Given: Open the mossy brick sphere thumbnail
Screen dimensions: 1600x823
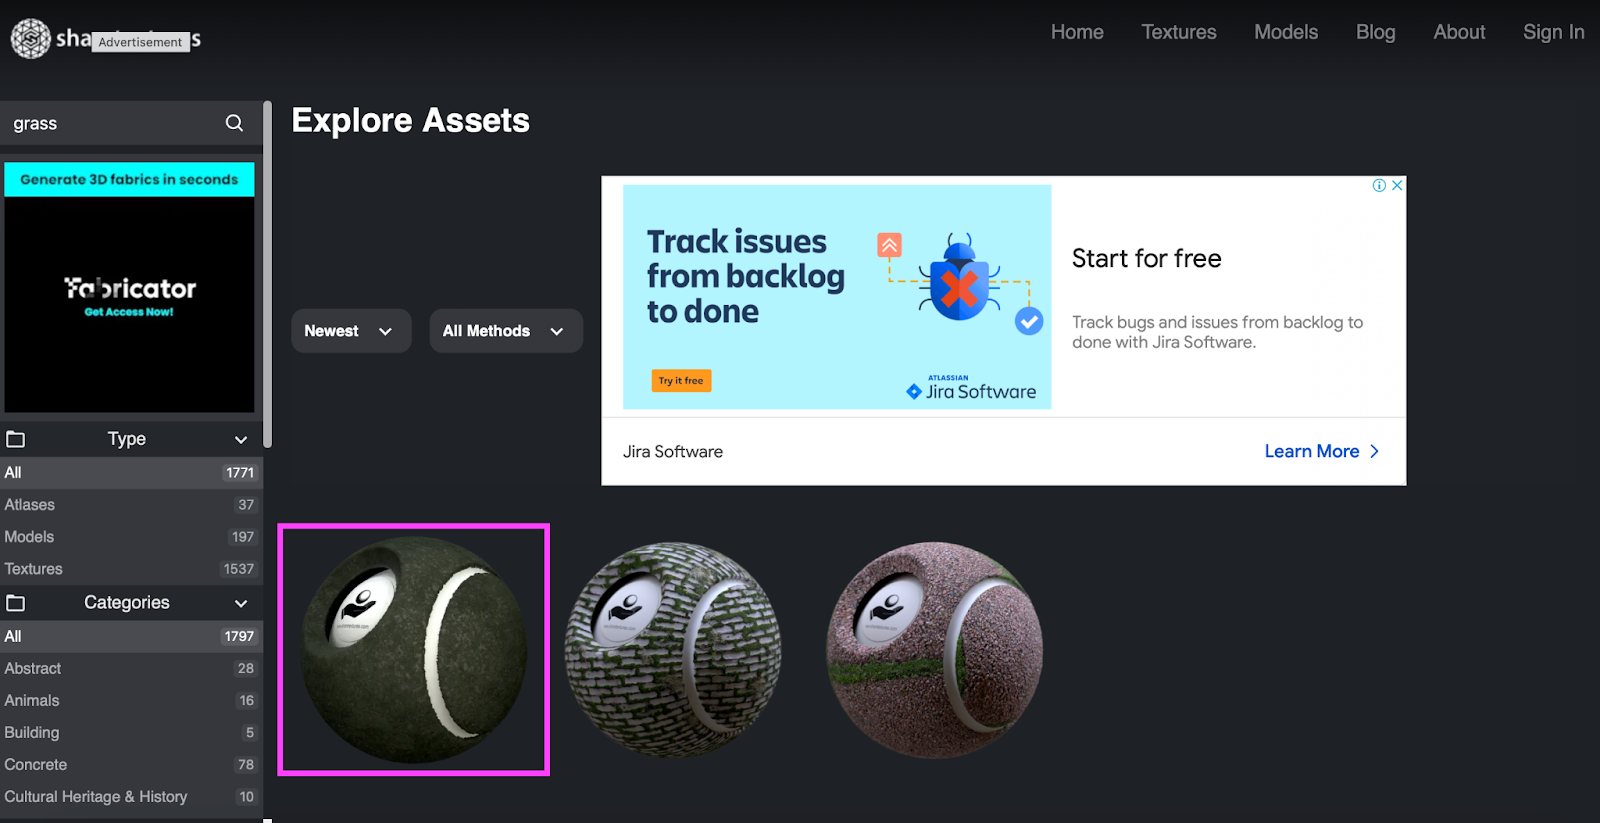Looking at the screenshot, I should tap(674, 650).
